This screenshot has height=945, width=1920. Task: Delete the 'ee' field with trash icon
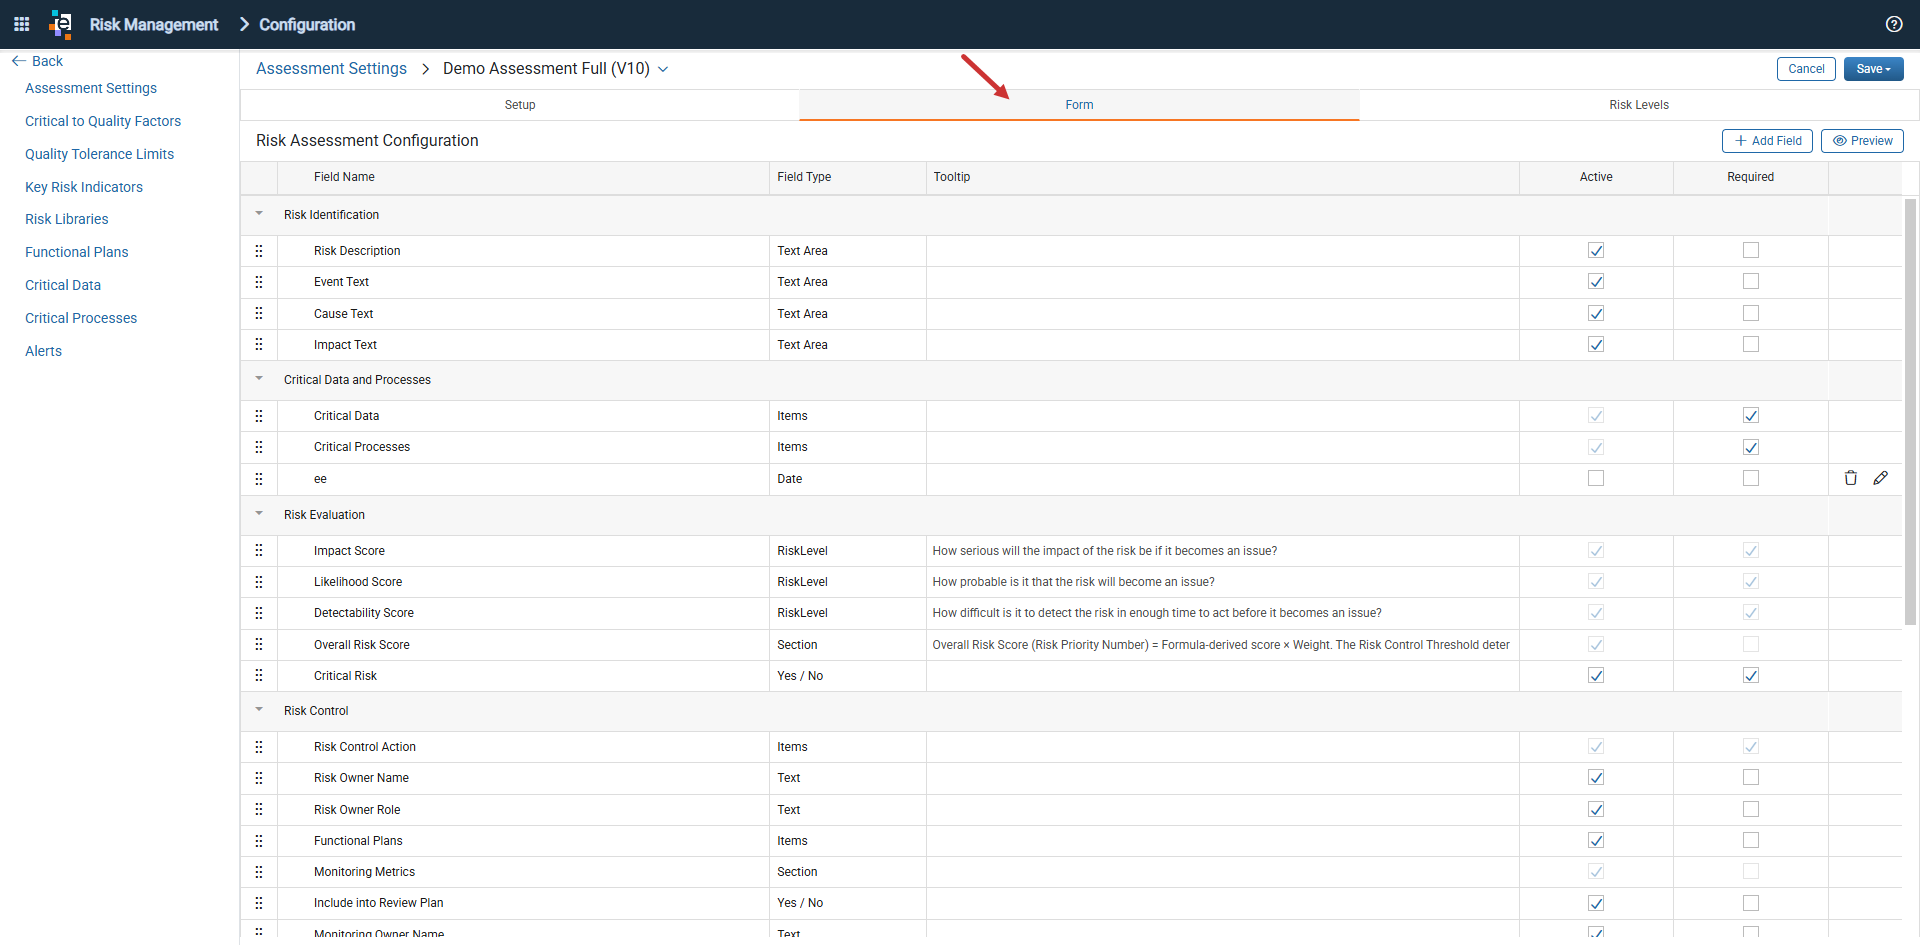click(x=1851, y=478)
